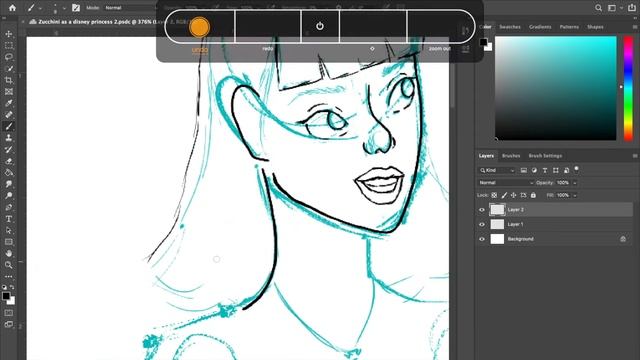Image resolution: width=640 pixels, height=360 pixels.
Task: Select the Clone Stamp tool
Action: point(9,138)
